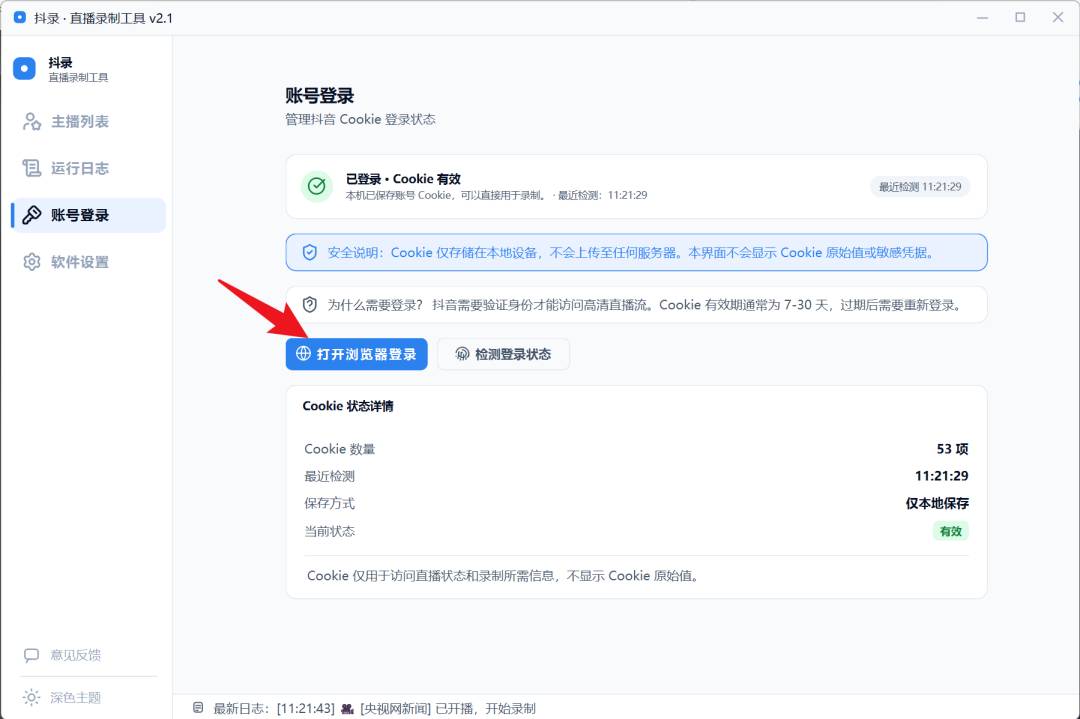Click the green check status icon
1080x719 pixels.
point(317,186)
